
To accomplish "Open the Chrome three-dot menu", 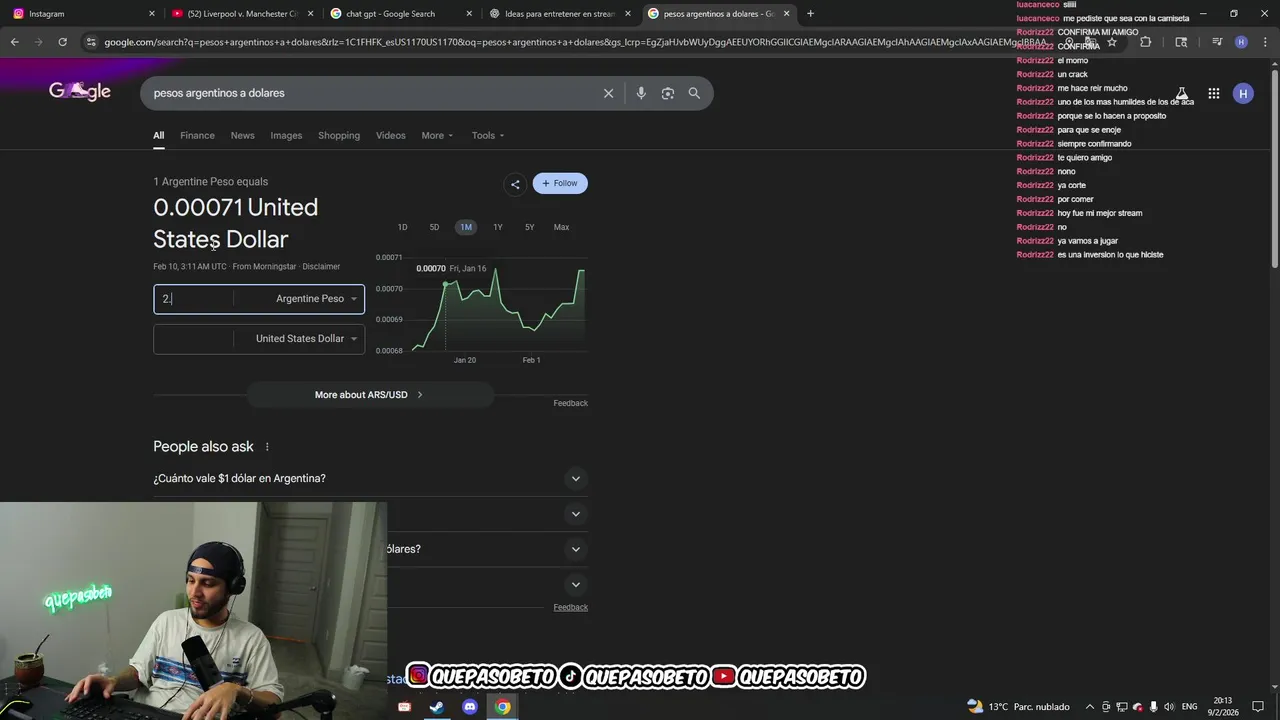I will (x=1264, y=42).
